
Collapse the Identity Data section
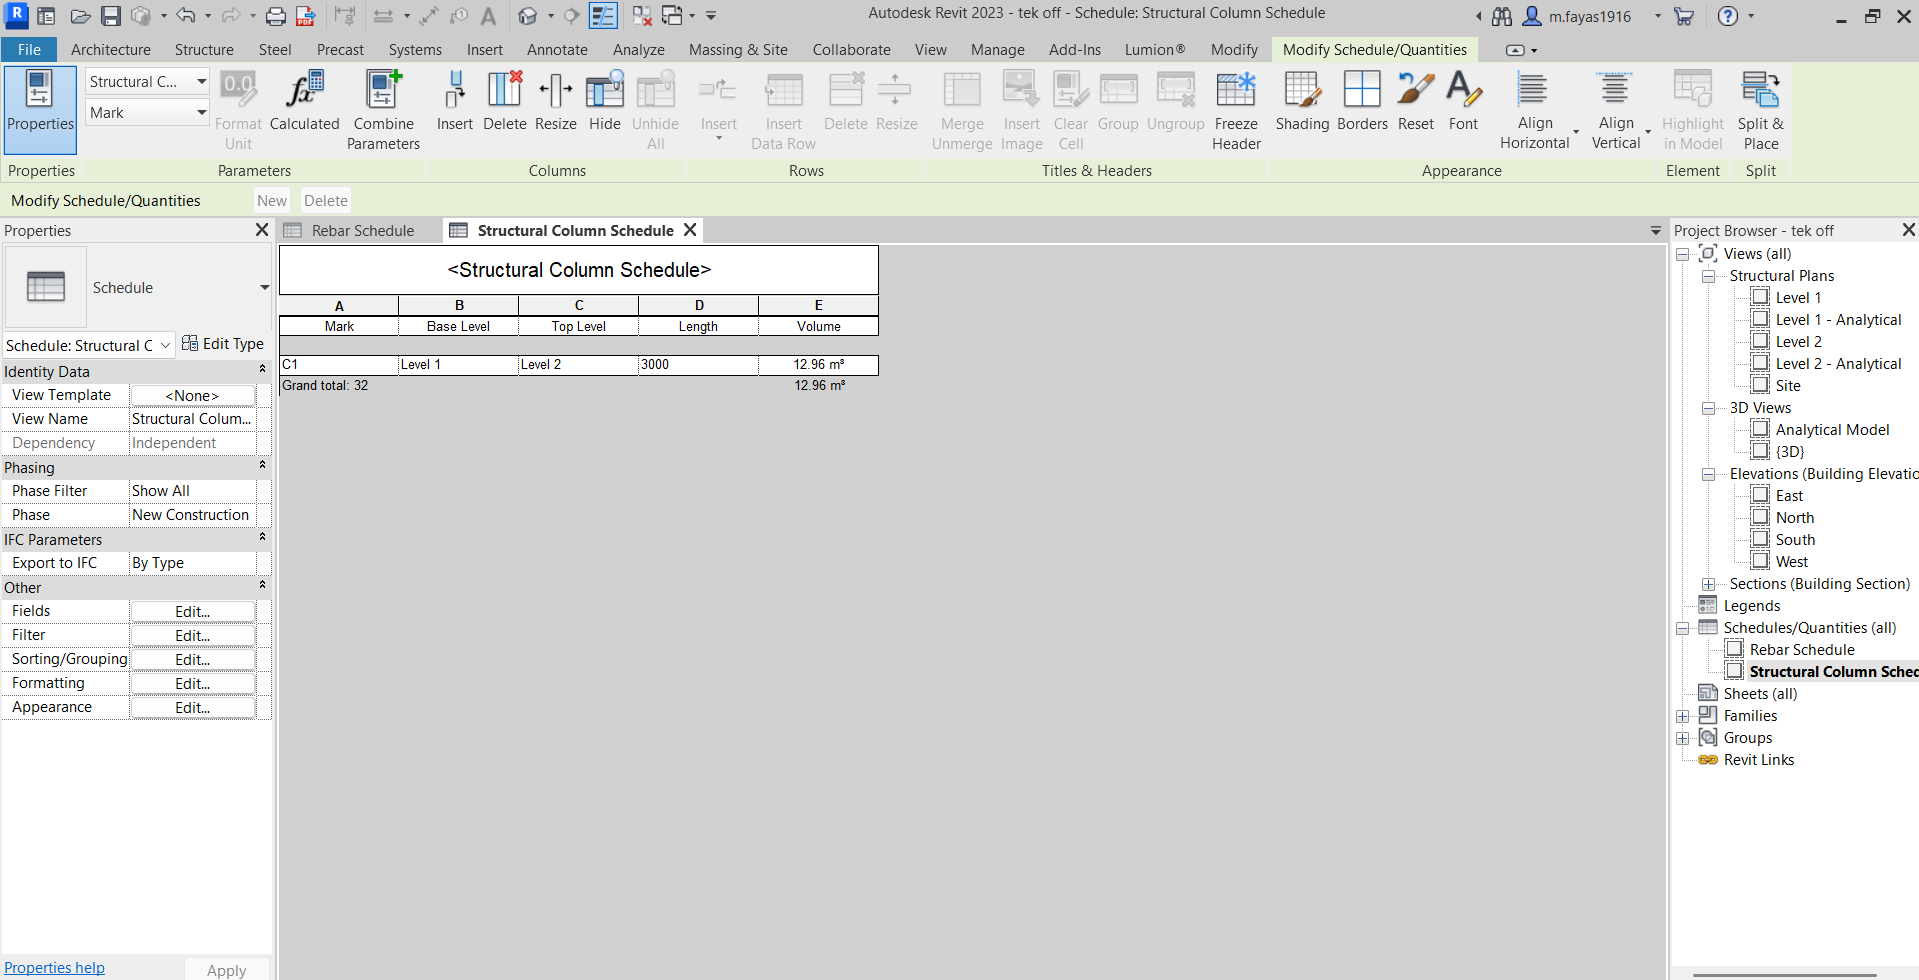point(261,368)
